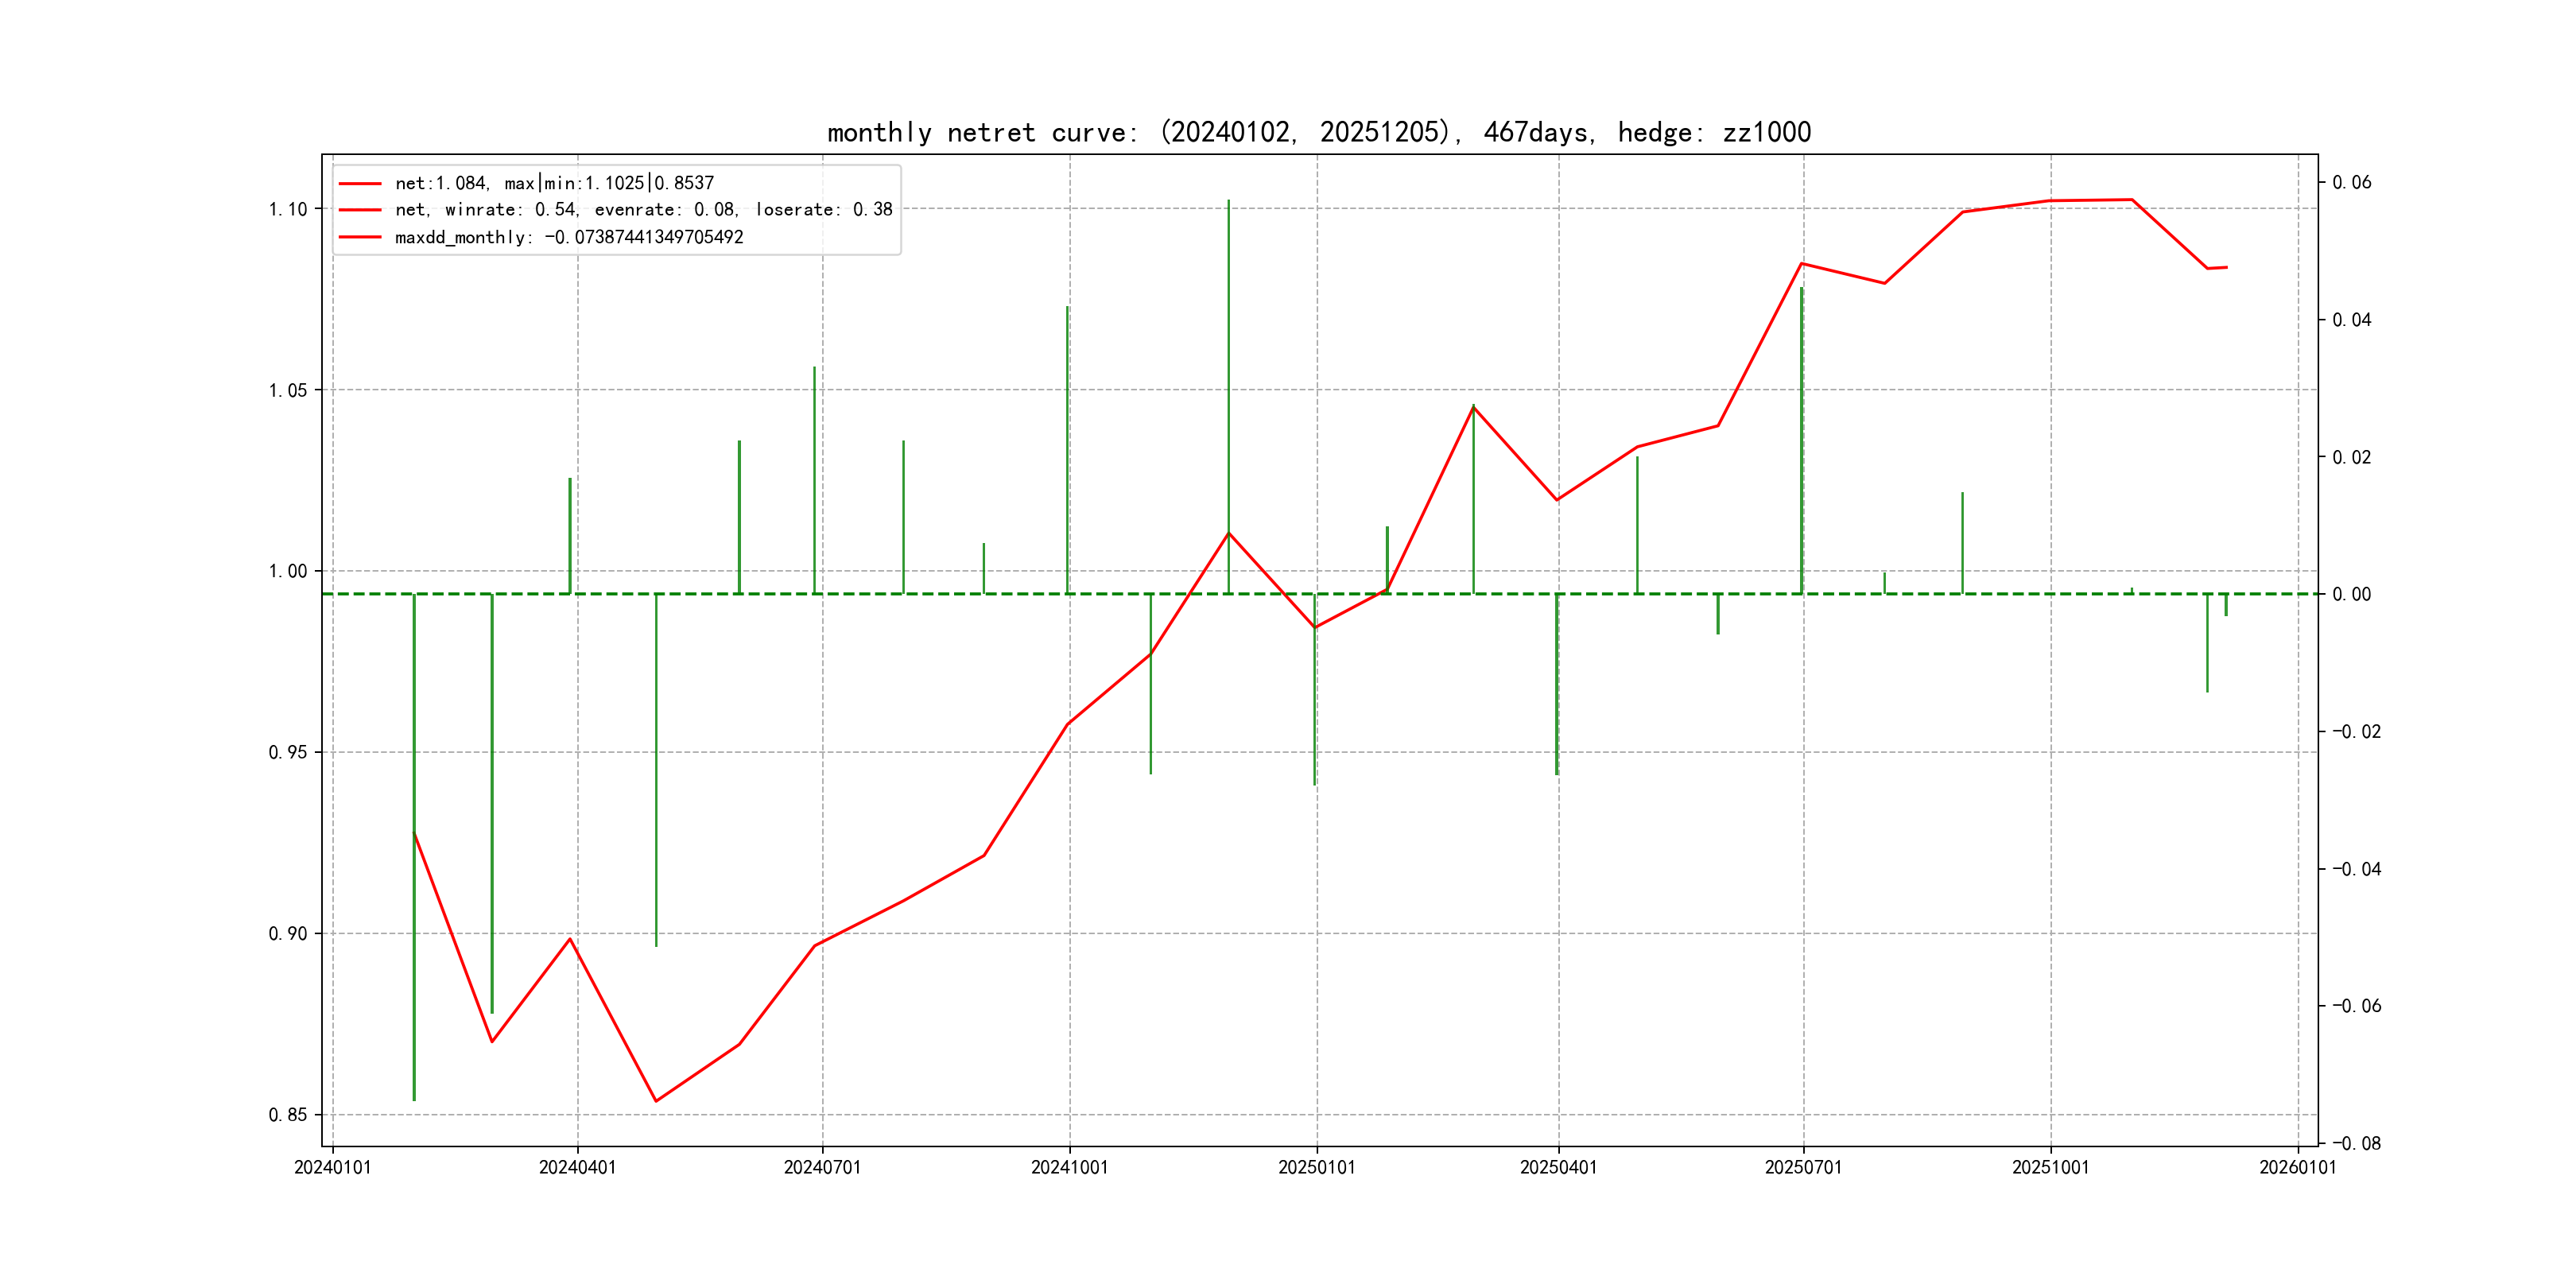Select the 20250401 x-axis tick label
Image resolution: width=2576 pixels, height=1288 pixels.
click(1558, 1167)
